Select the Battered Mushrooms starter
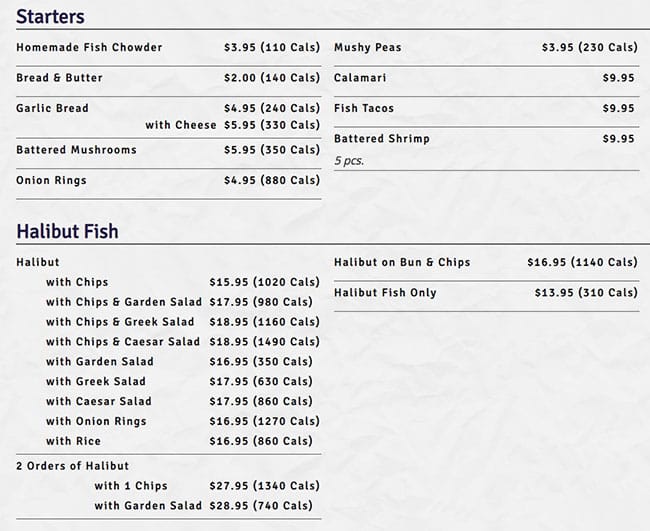Viewport: 650px width, 531px height. (x=76, y=150)
